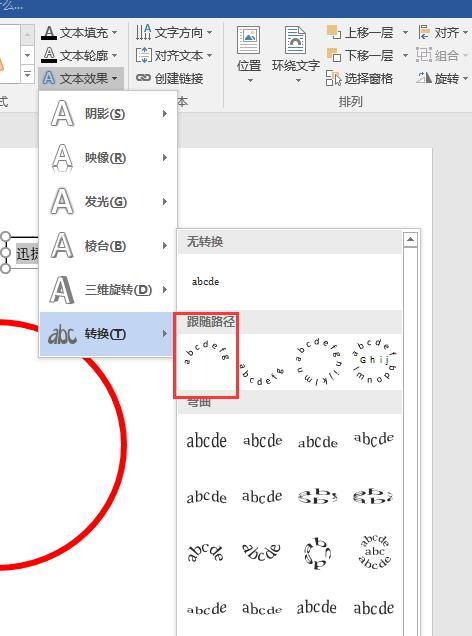Viewport: 472px width, 636px height.
Task: Select 转换(T) transform menu item
Action: (108, 334)
